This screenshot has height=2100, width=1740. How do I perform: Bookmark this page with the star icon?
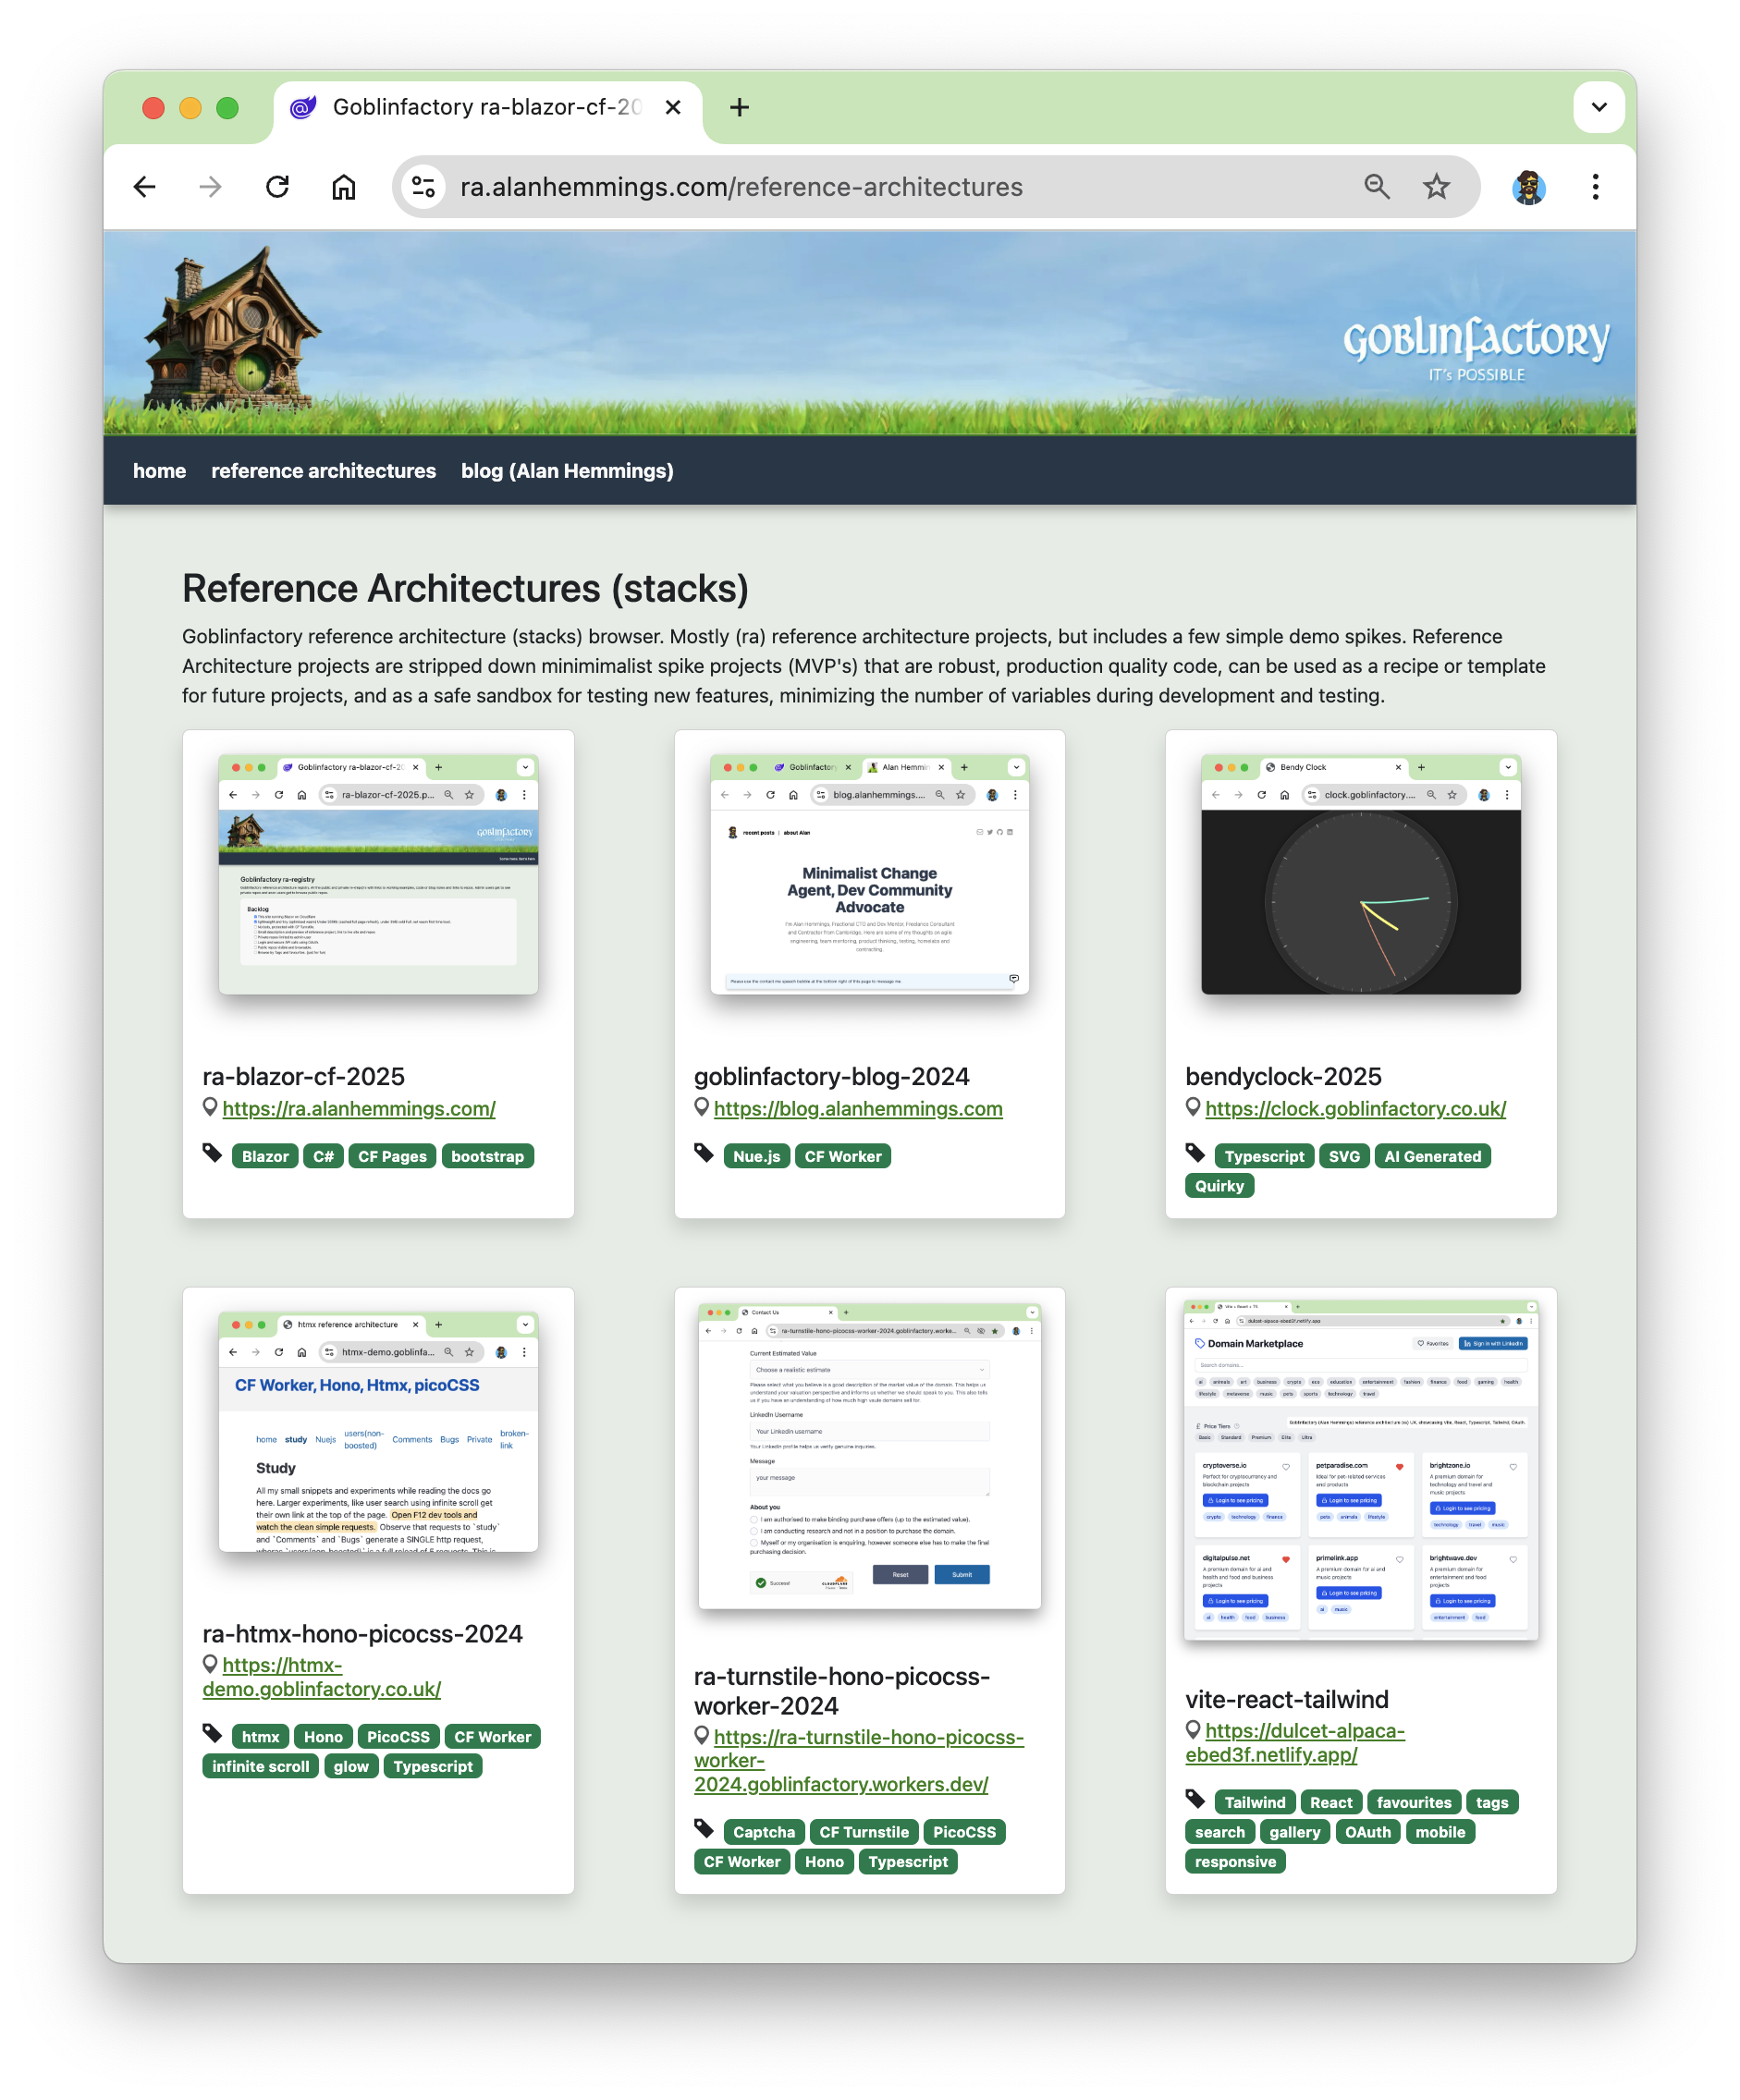click(x=1436, y=186)
